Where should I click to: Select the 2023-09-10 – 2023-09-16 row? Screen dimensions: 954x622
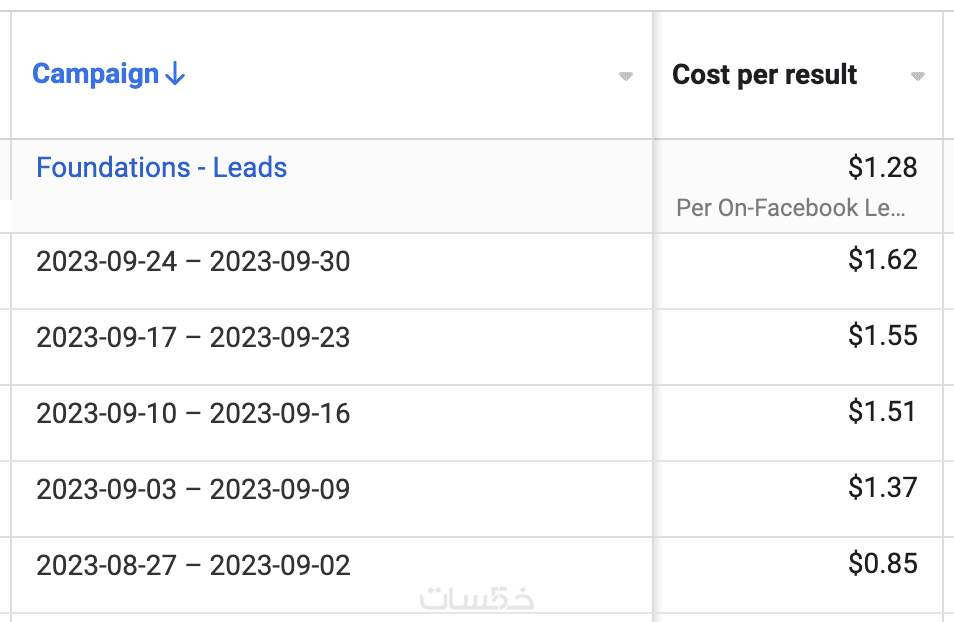pyautogui.click(x=193, y=414)
